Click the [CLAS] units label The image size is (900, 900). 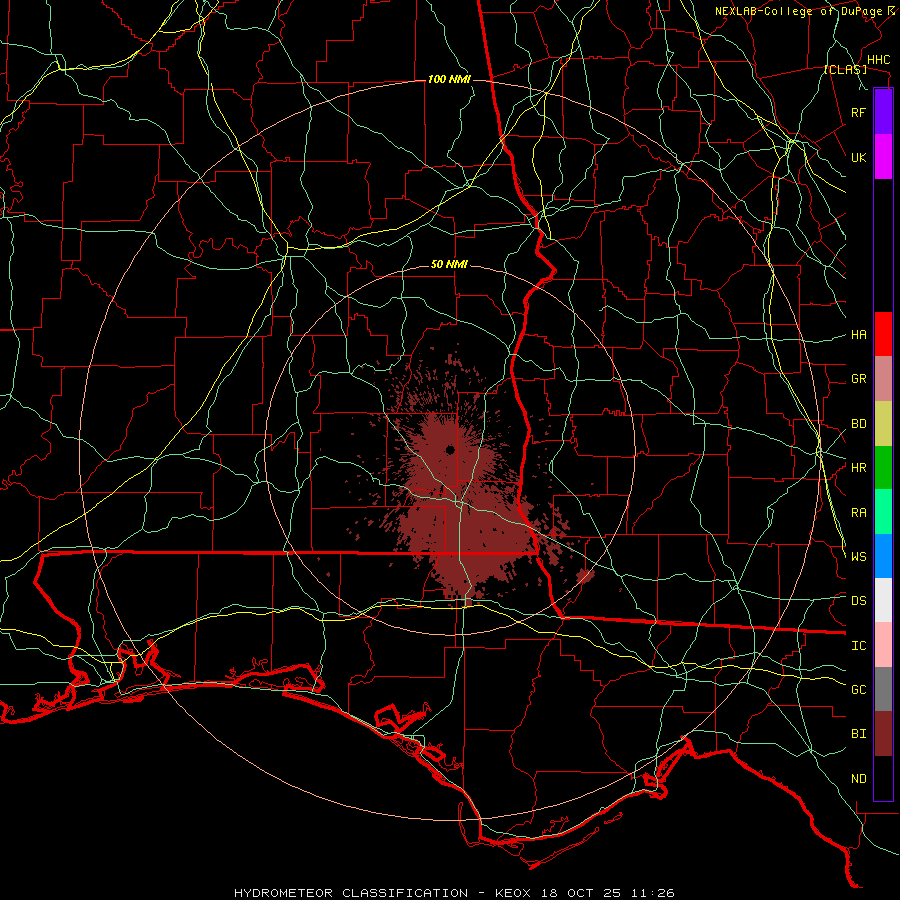pyautogui.click(x=845, y=69)
